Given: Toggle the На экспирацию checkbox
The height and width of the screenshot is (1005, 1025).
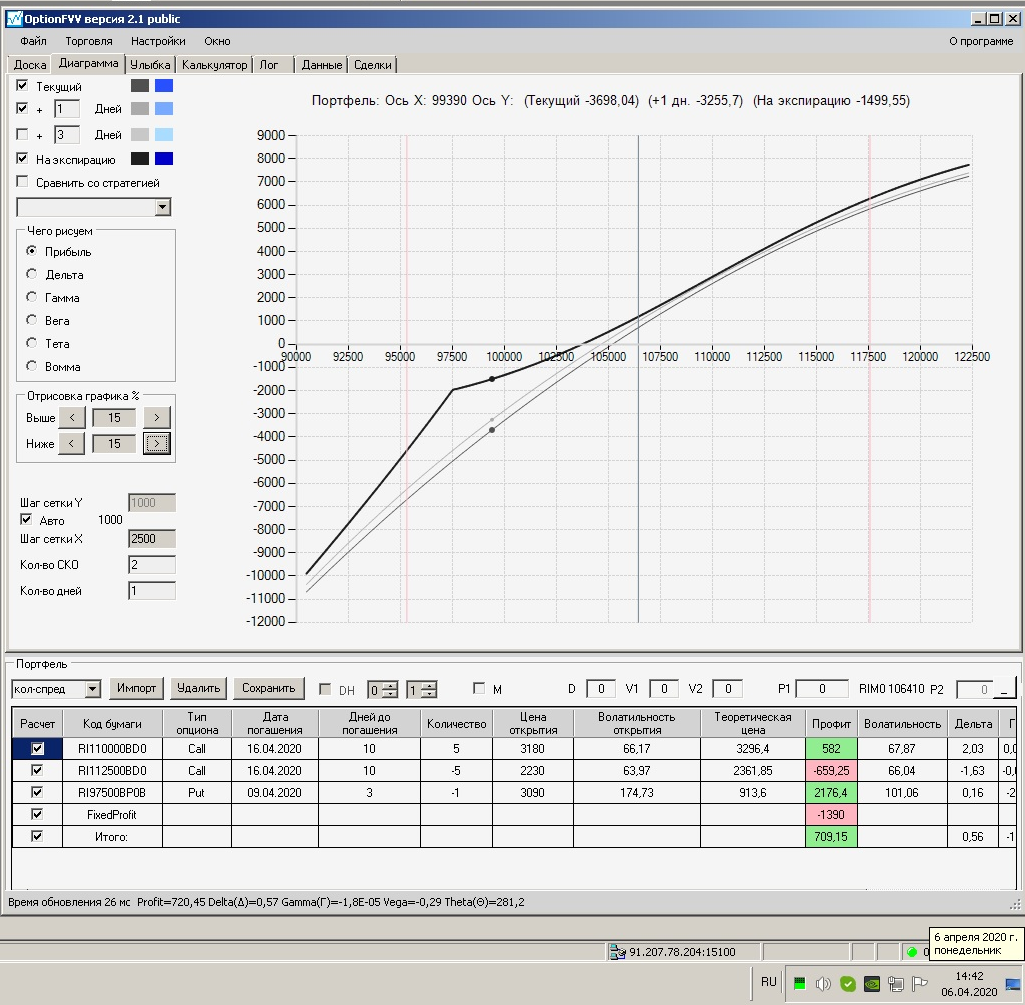Looking at the screenshot, I should click(22, 158).
